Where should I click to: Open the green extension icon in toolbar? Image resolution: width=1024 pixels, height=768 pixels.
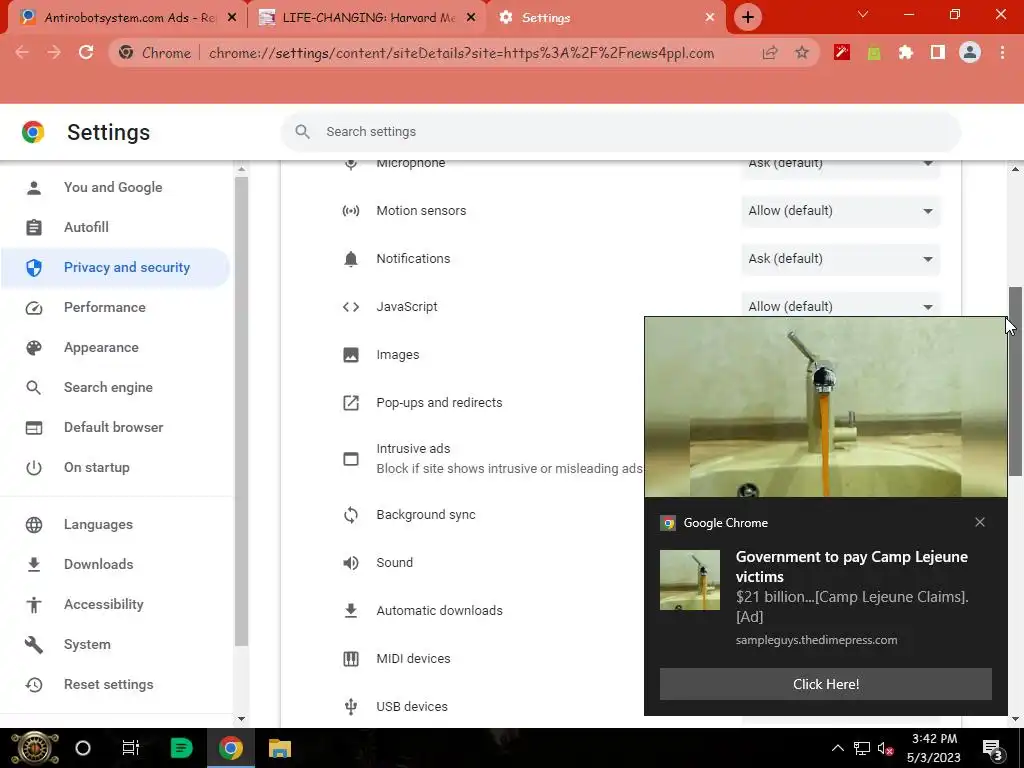coord(874,53)
